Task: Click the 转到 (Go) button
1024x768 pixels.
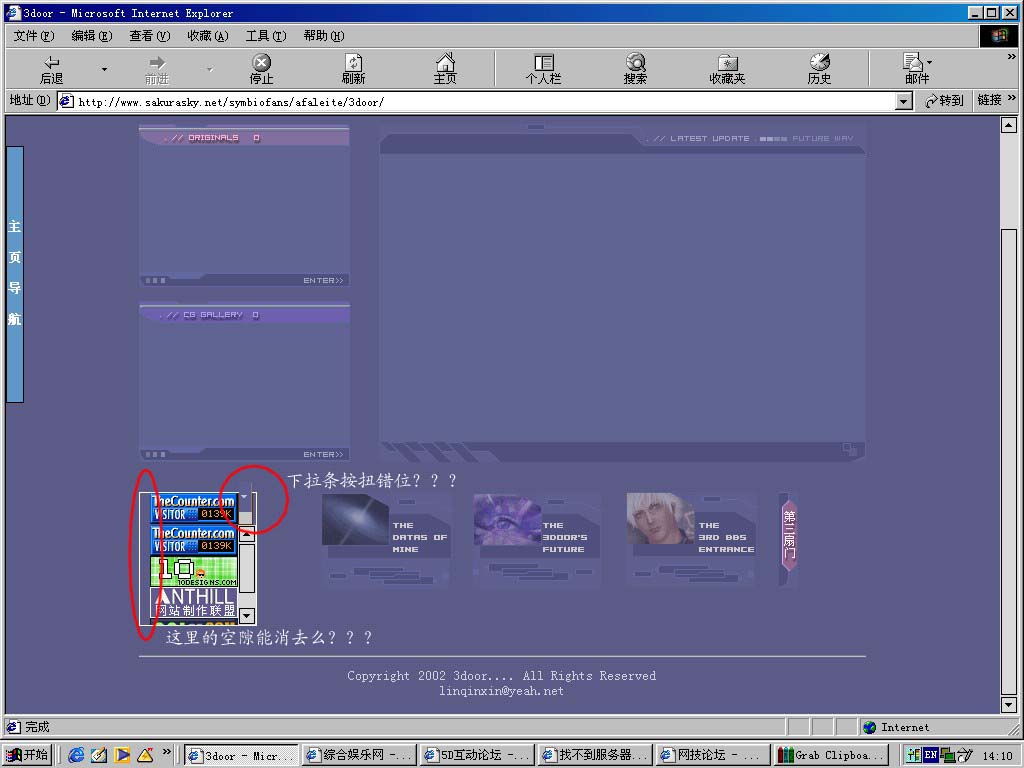Action: click(x=944, y=101)
